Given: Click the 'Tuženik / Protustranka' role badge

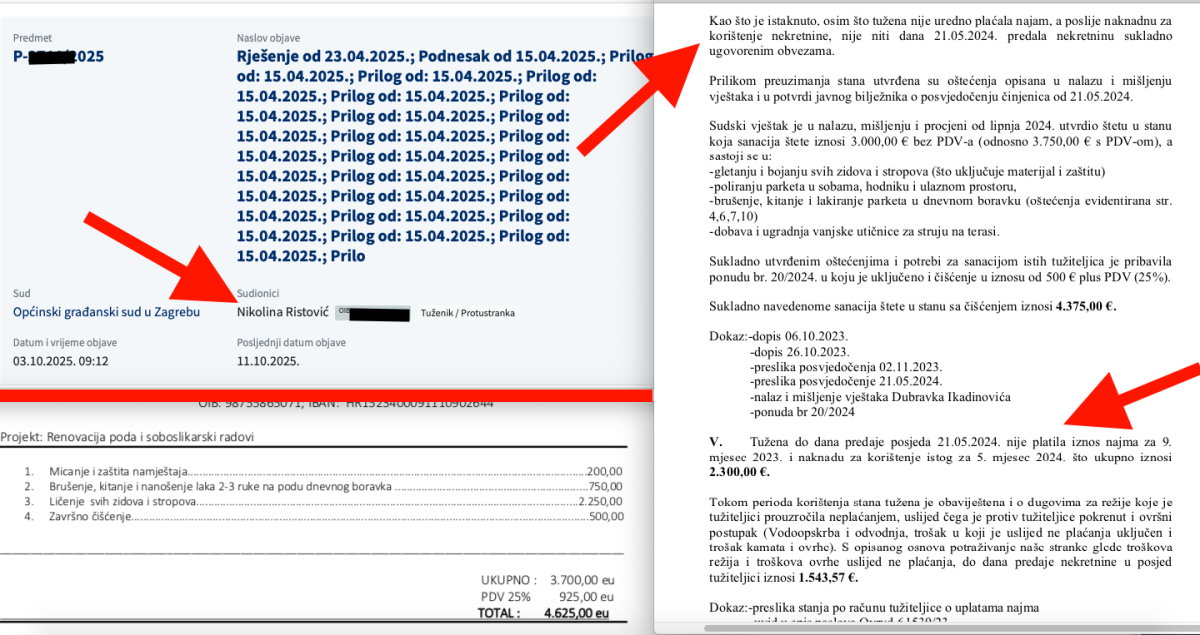Looking at the screenshot, I should (x=468, y=313).
